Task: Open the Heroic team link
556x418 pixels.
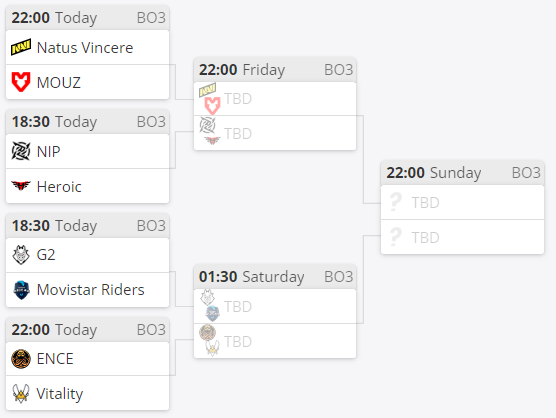Action: coord(59,186)
